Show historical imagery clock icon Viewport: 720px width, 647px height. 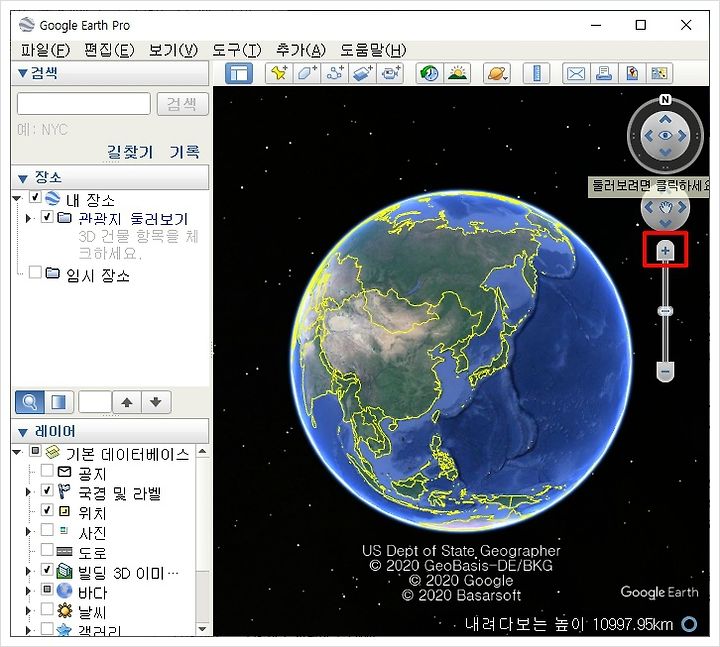(429, 73)
